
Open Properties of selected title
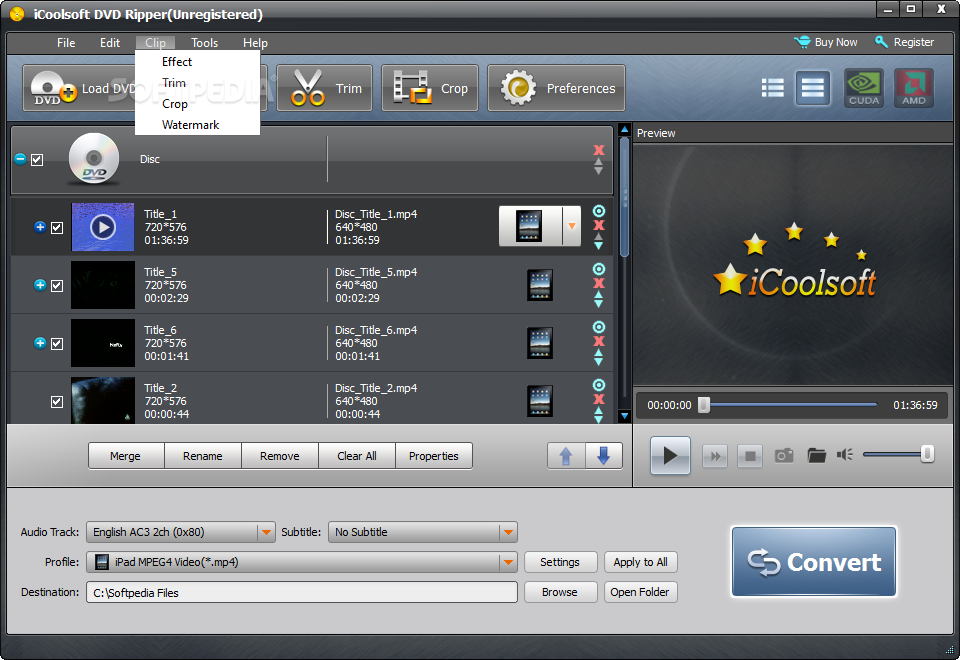pyautogui.click(x=433, y=456)
